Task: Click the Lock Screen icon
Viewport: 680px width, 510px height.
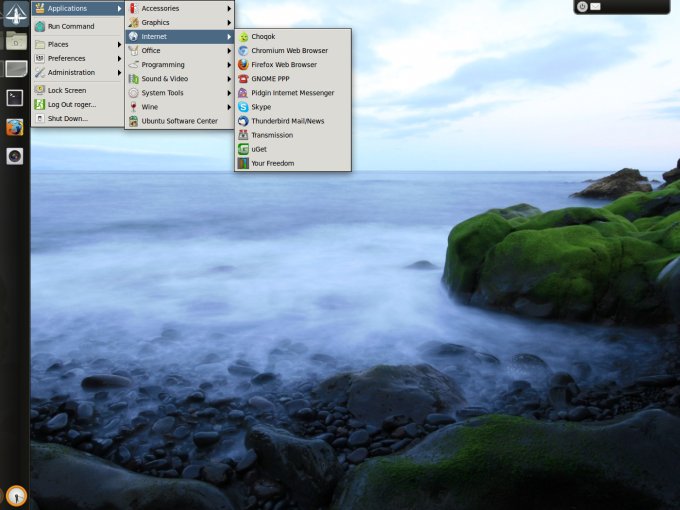Action: pos(39,90)
